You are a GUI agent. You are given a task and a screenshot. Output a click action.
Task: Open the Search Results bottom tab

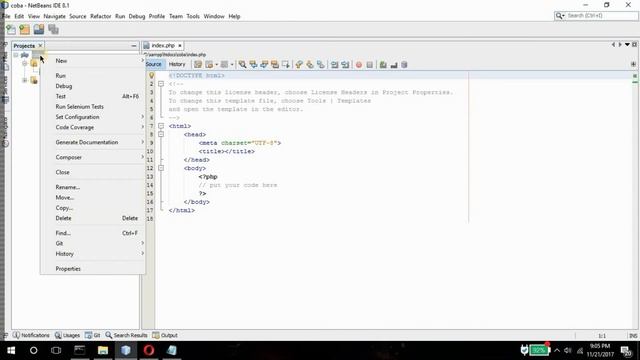127,335
